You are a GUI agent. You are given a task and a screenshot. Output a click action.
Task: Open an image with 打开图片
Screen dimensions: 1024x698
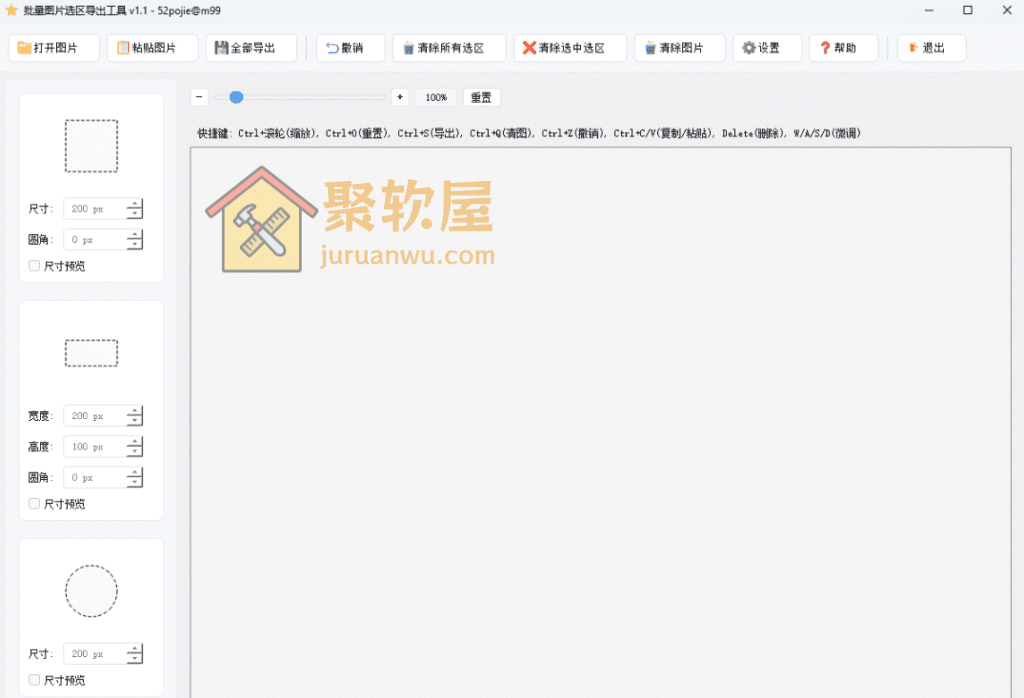53,47
